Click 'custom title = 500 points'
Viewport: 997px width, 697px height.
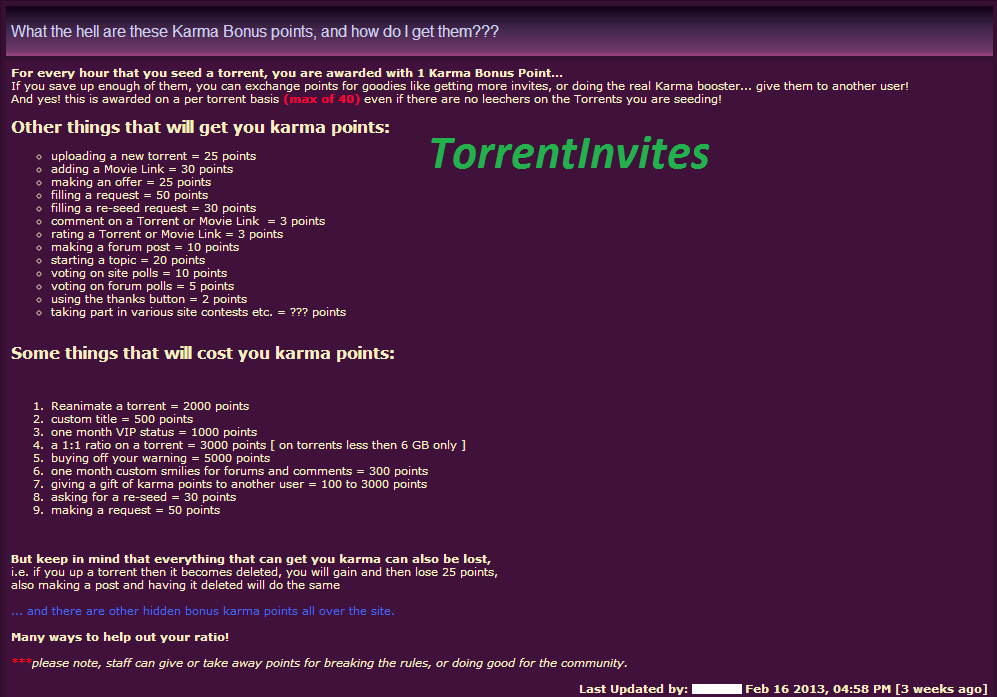coord(121,419)
